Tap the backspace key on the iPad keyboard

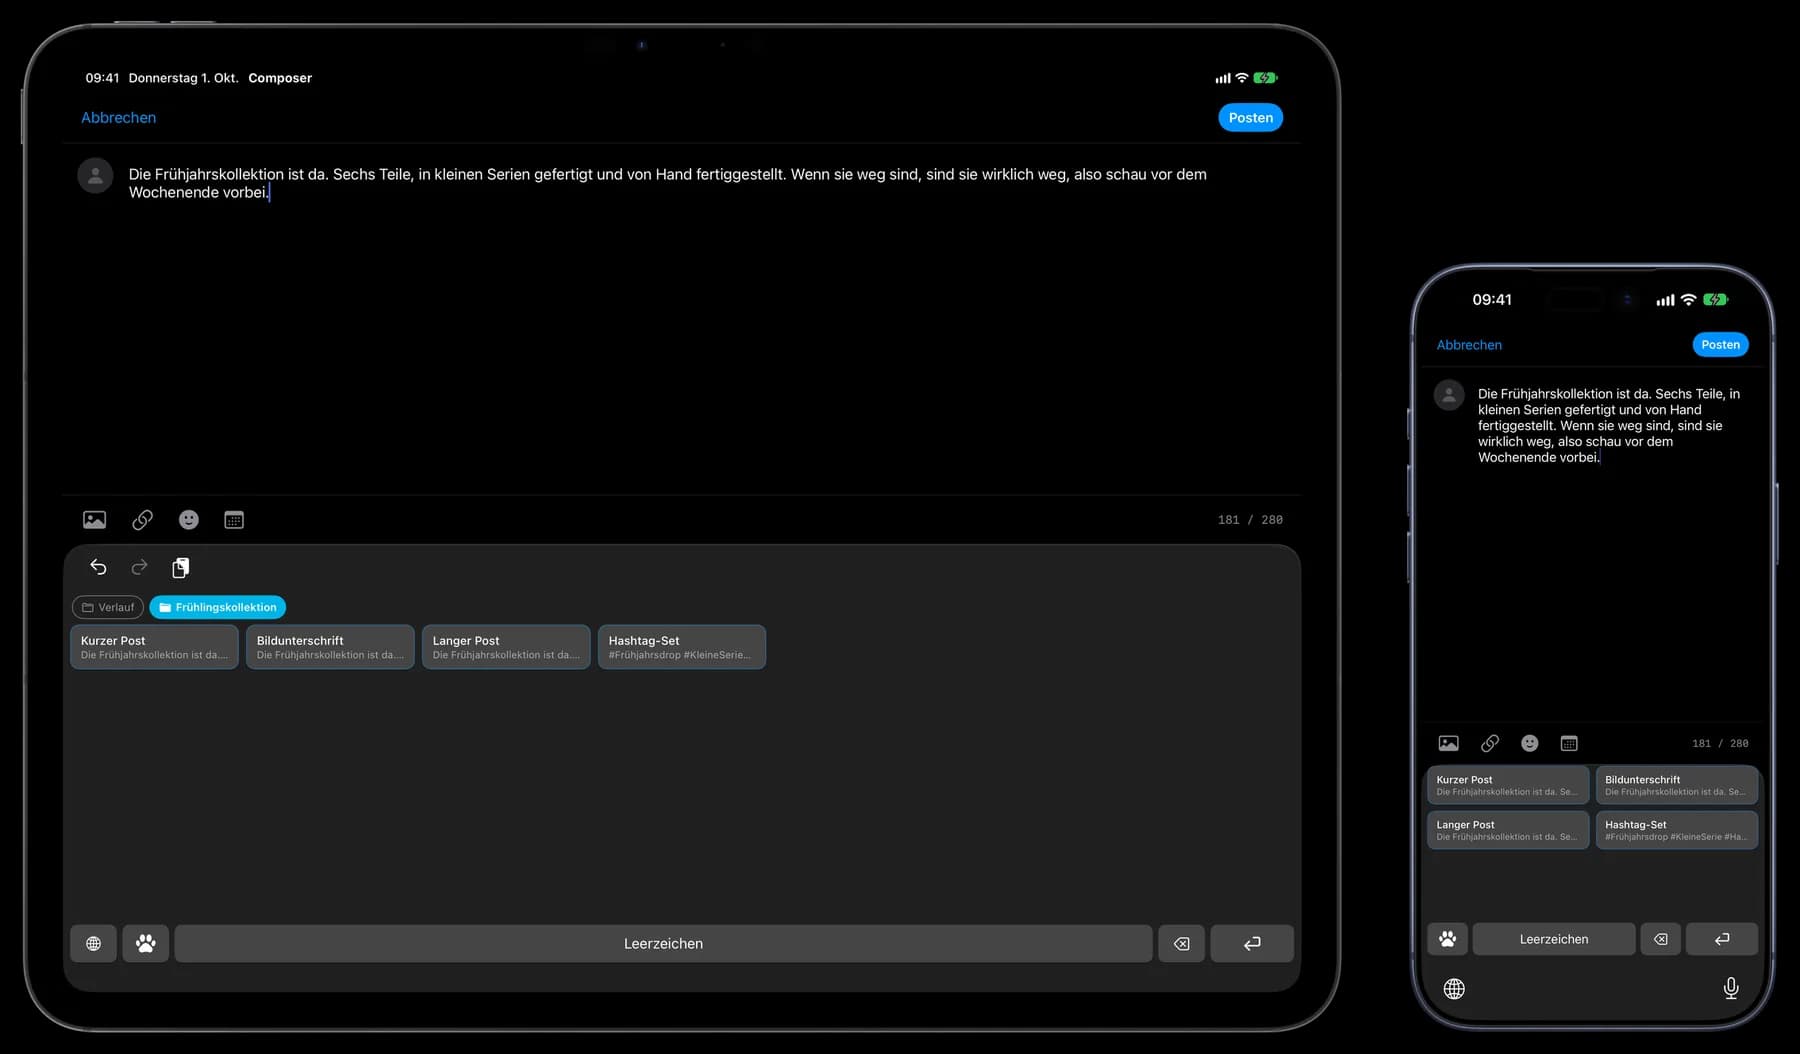click(x=1181, y=944)
